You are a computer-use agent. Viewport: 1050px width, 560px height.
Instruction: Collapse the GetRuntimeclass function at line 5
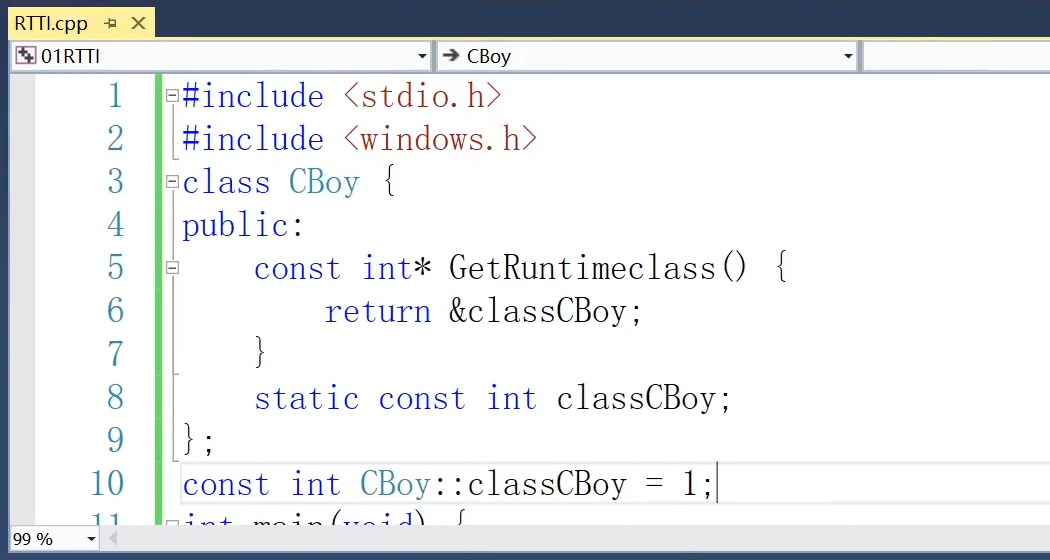pos(172,268)
